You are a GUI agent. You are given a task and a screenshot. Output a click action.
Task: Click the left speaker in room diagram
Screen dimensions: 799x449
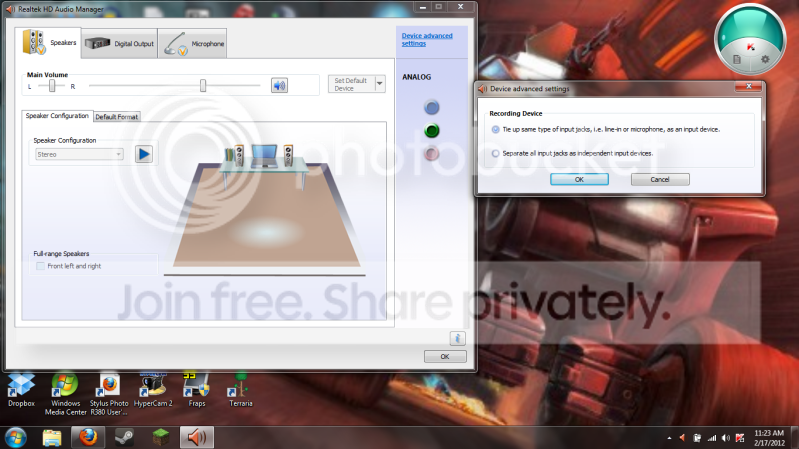(x=239, y=154)
